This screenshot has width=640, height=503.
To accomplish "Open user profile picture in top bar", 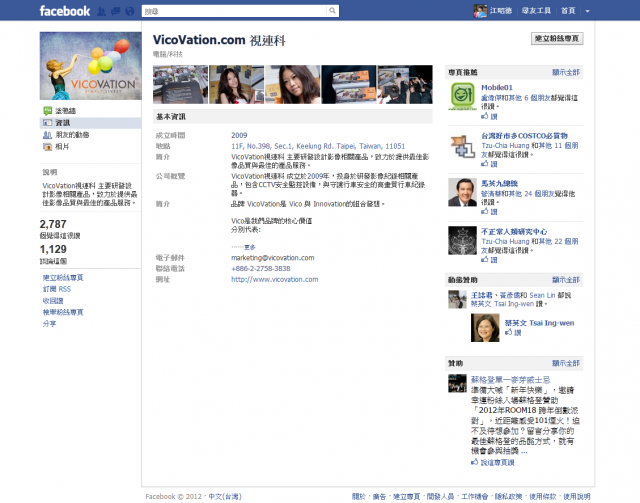I will [x=480, y=11].
